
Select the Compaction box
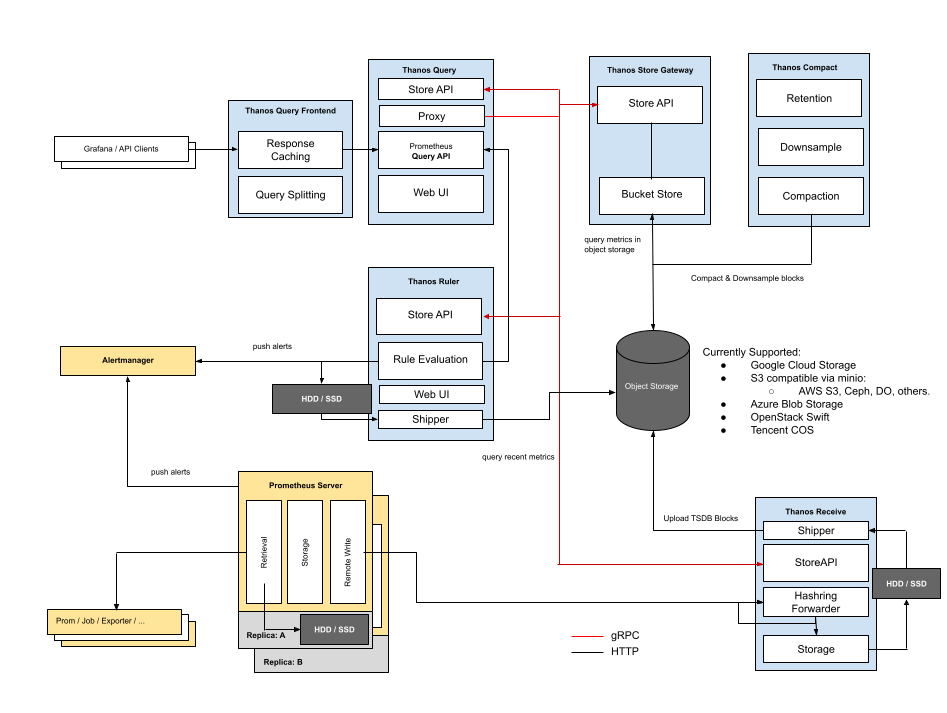click(x=811, y=196)
